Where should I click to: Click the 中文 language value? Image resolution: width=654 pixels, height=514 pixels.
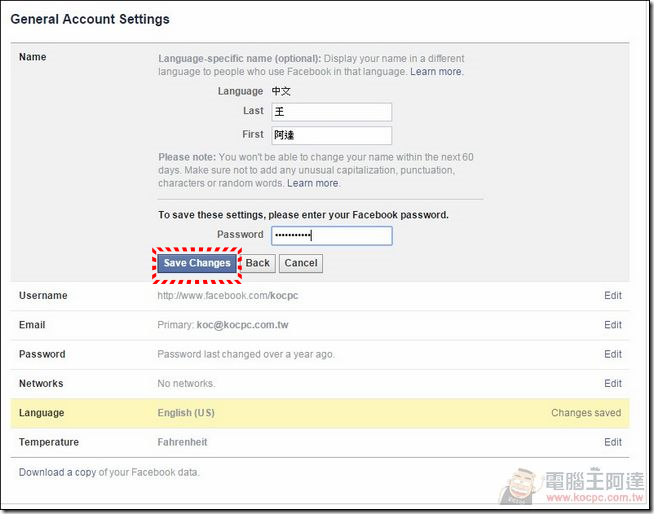coord(281,91)
